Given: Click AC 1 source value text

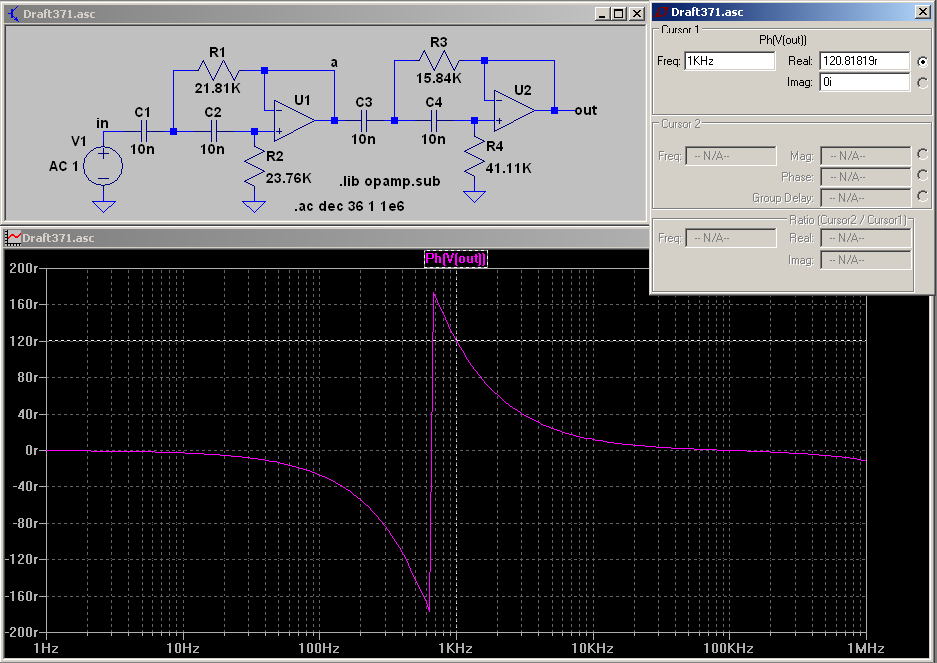Looking at the screenshot, I should click(x=63, y=166).
